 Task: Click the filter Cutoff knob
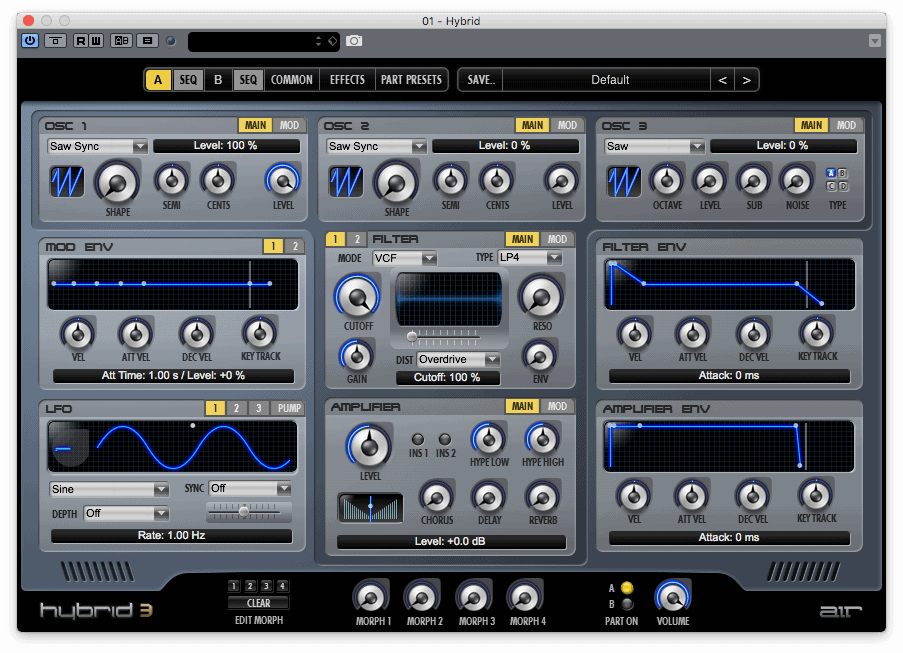tap(358, 297)
